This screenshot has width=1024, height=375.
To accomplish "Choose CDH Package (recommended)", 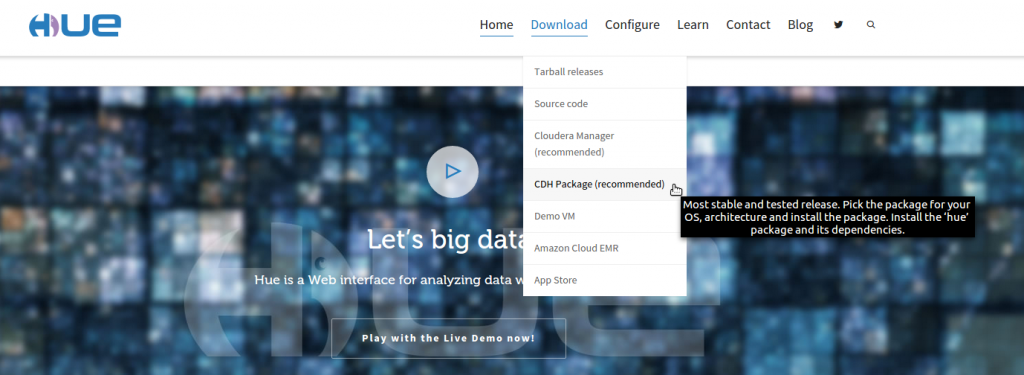I will pyautogui.click(x=605, y=184).
